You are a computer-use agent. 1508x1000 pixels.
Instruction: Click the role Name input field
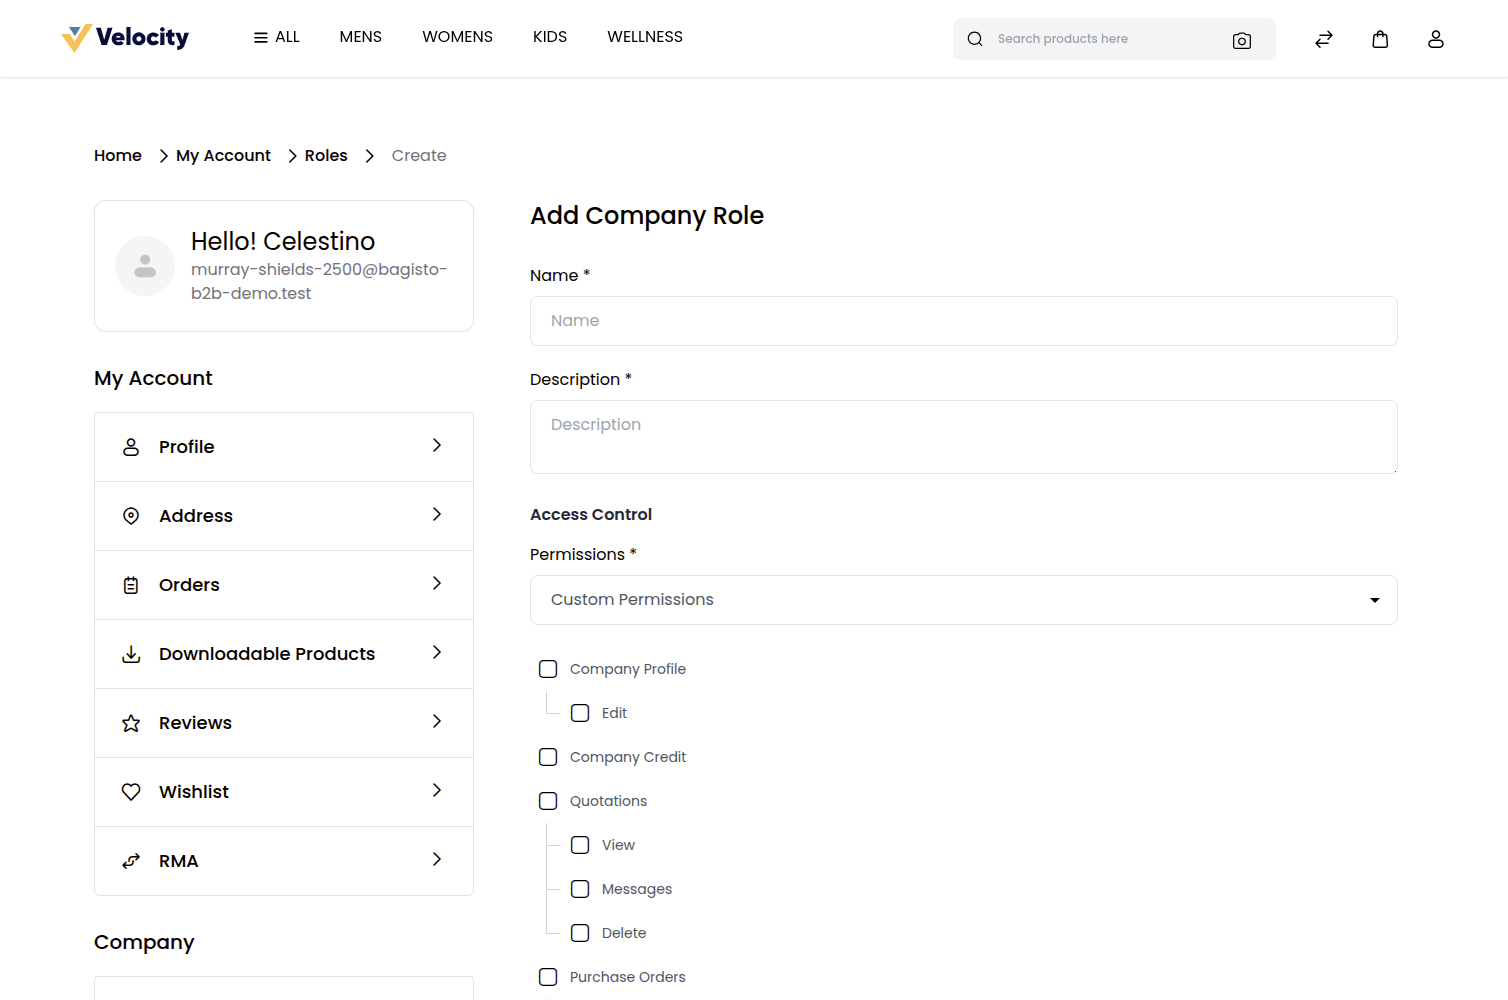point(964,321)
